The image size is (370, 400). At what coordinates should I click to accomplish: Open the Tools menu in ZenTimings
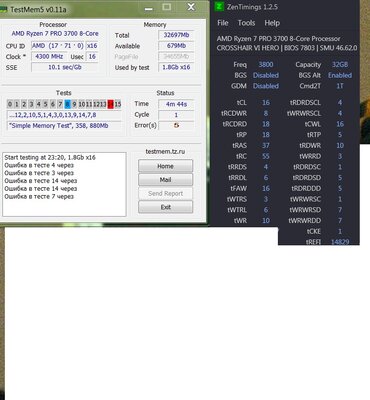click(246, 23)
